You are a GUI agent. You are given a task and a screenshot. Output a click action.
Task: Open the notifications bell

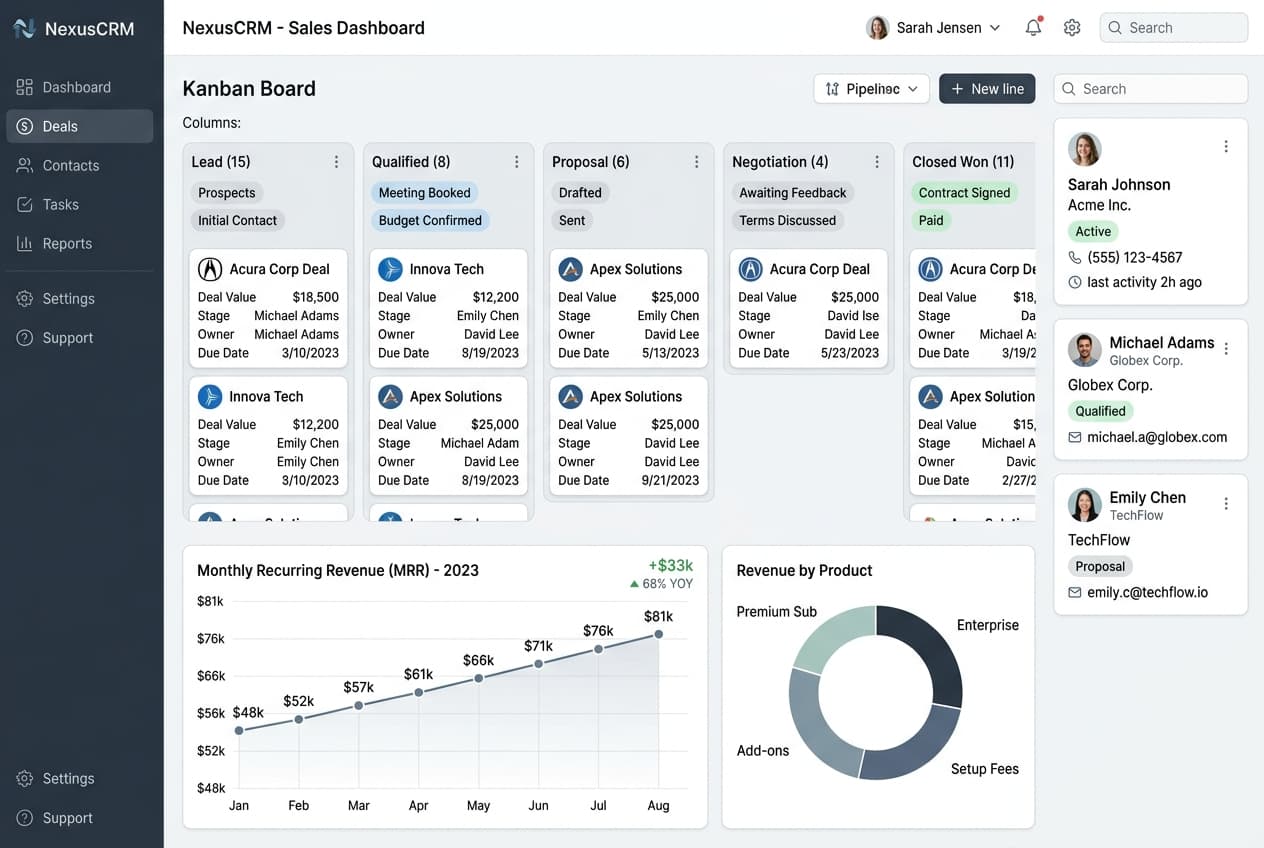tap(1033, 28)
